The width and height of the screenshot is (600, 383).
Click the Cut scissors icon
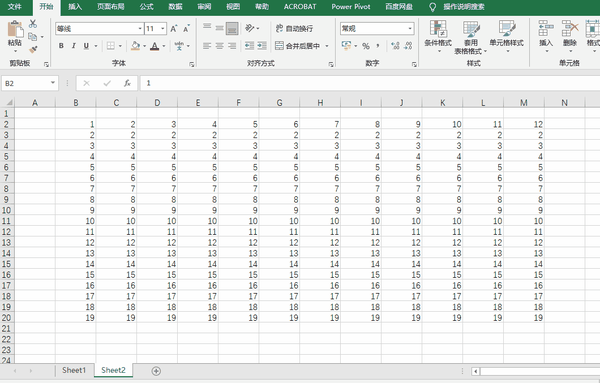[33, 24]
